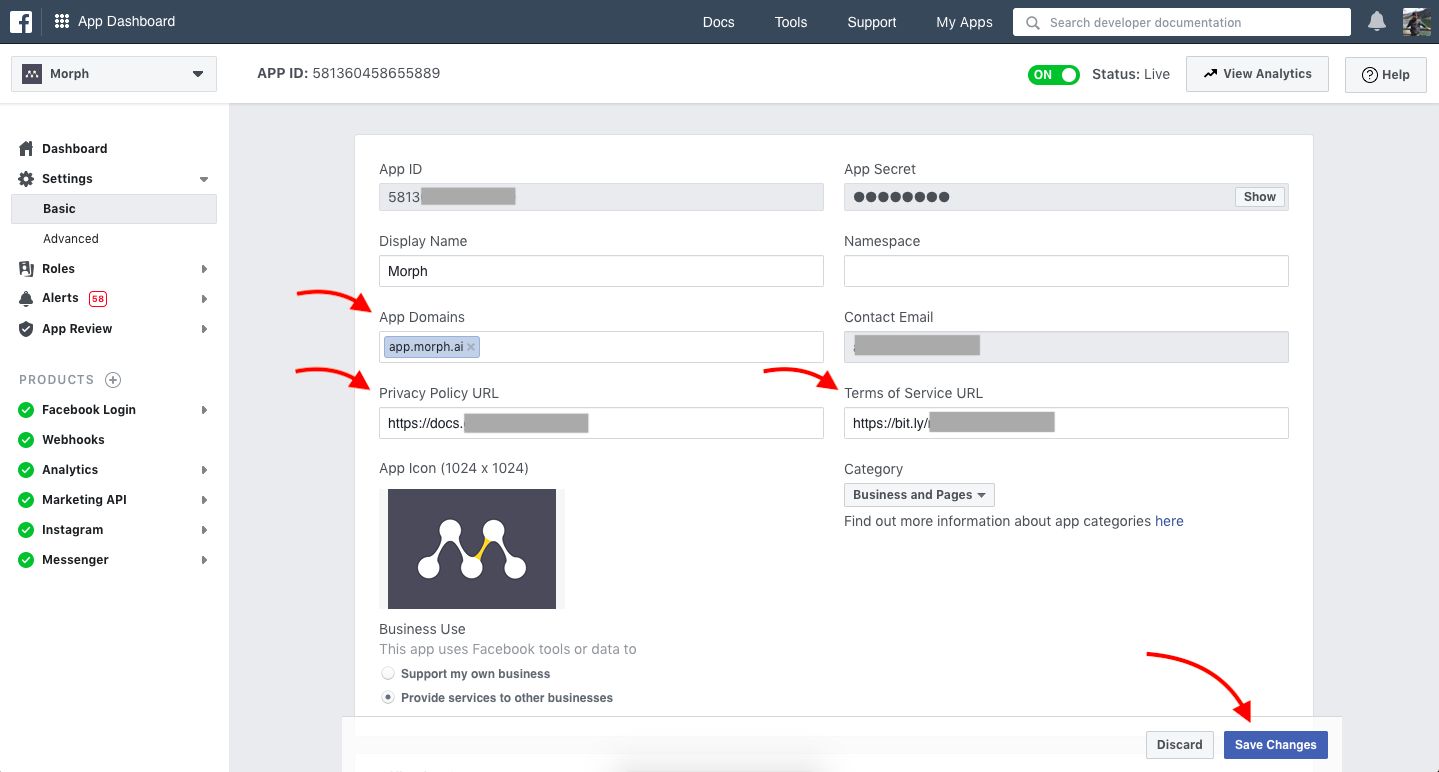The height and width of the screenshot is (772, 1439).
Task: Open View Analytics
Action: pyautogui.click(x=1257, y=74)
